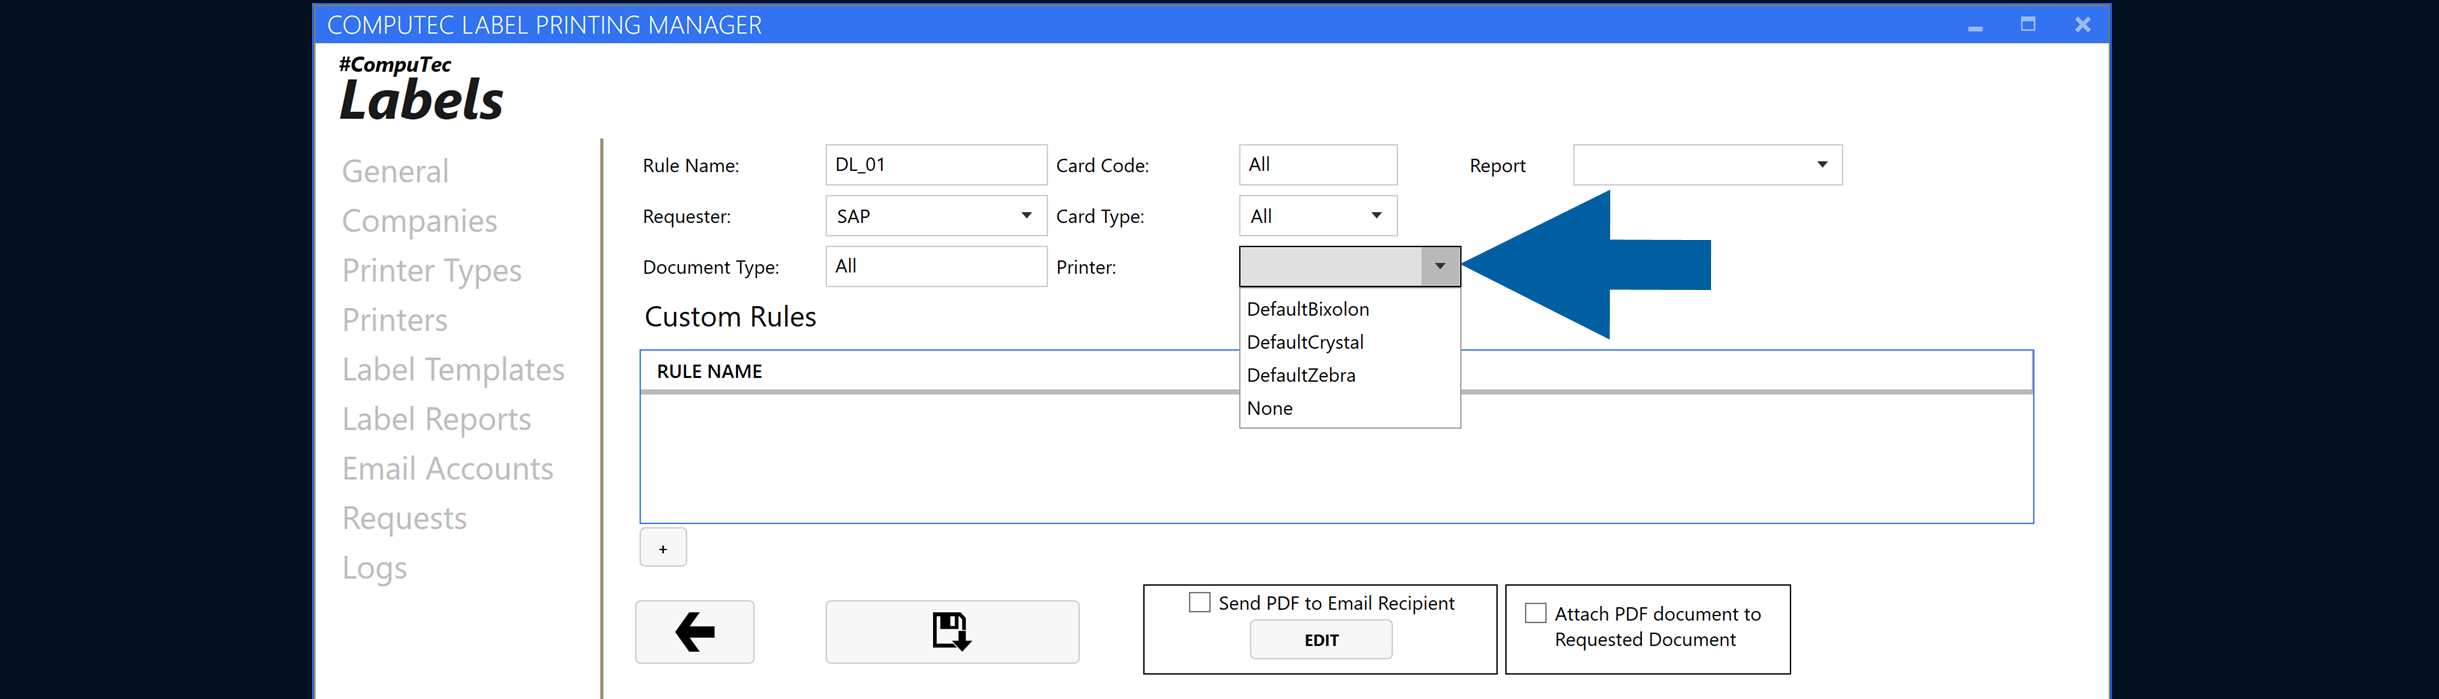The width and height of the screenshot is (2439, 699).
Task: Select DefaultCrystal printer option
Action: [x=1349, y=342]
